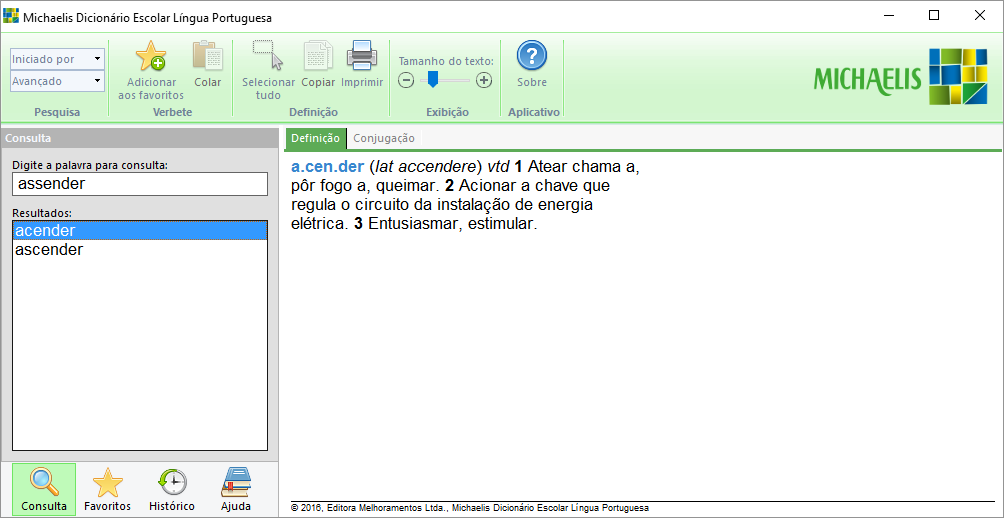Open the Iniciado por dropdown
This screenshot has width=1004, height=518.
58,59
